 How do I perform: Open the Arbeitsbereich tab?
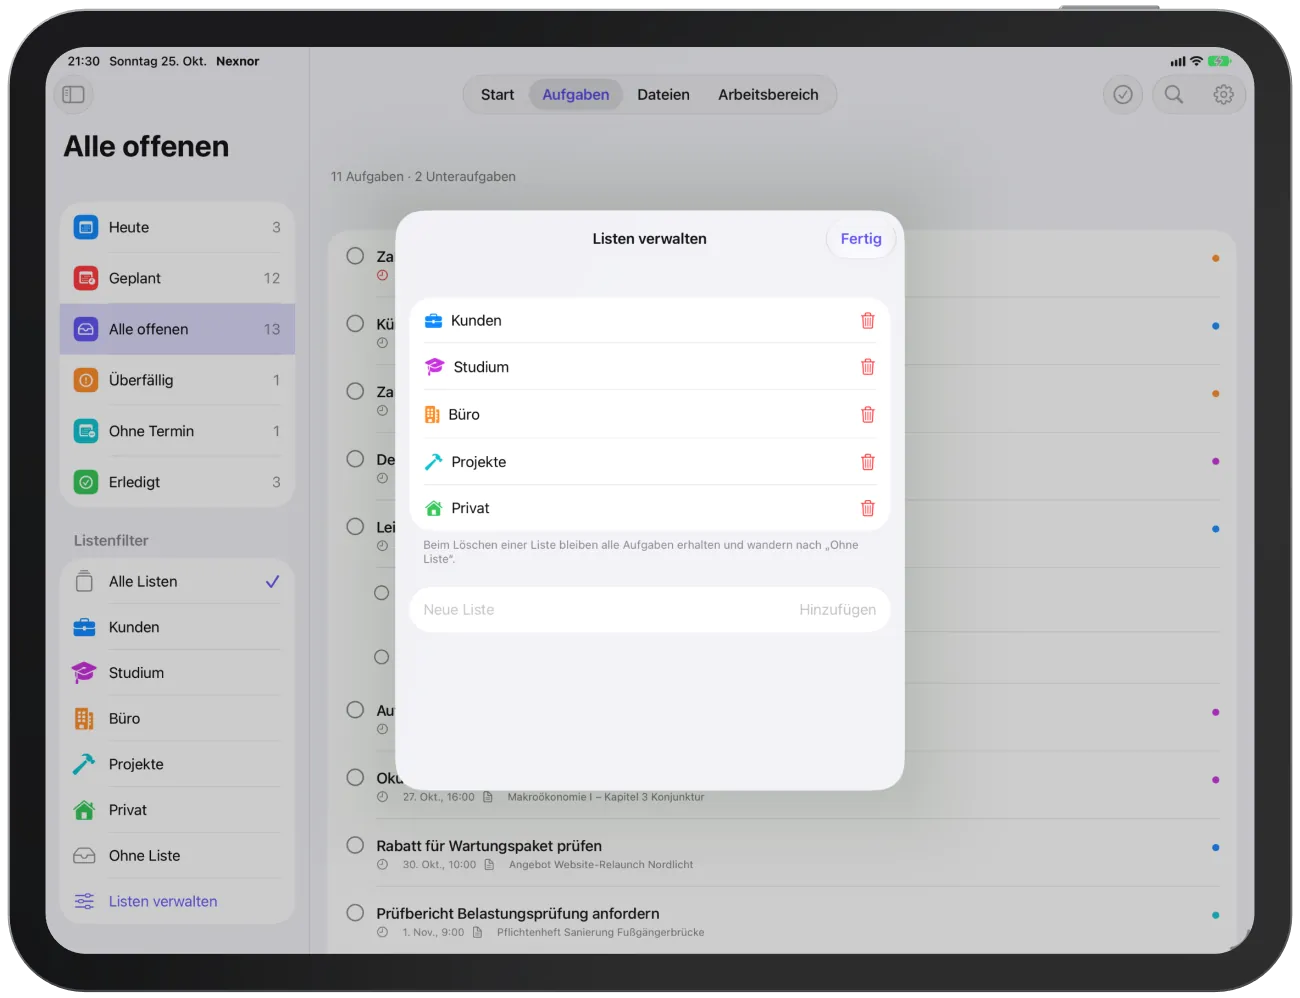click(768, 94)
